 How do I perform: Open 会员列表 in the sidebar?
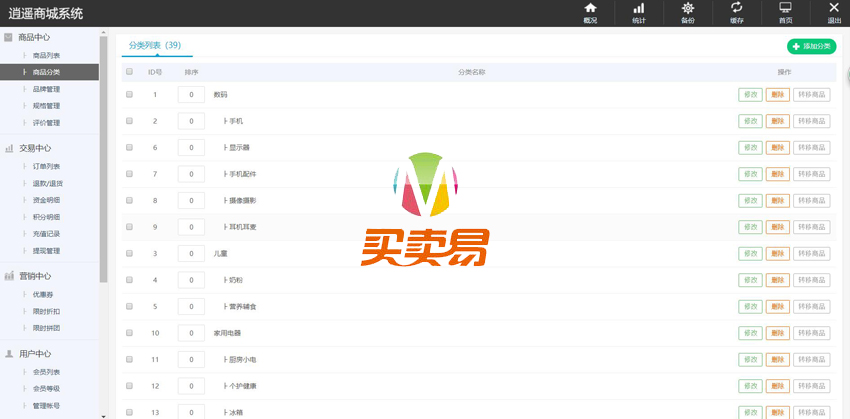pos(46,372)
